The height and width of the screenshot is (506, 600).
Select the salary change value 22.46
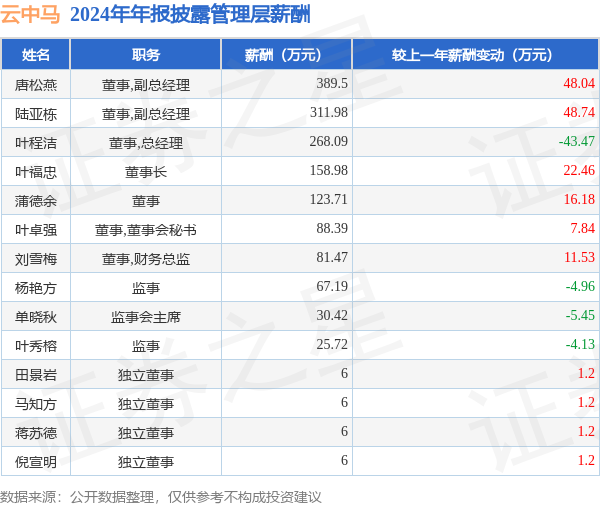coord(579,170)
